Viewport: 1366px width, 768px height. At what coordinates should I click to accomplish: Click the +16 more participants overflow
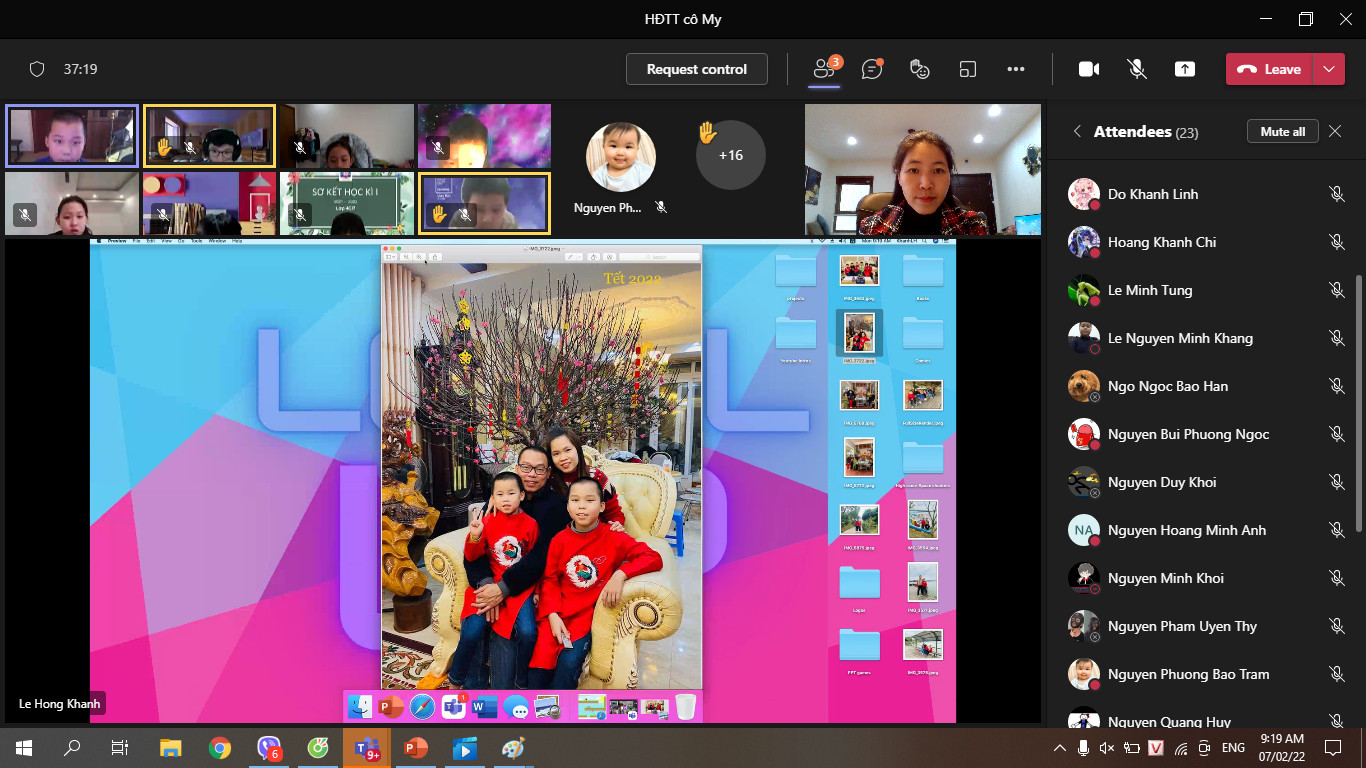pos(730,155)
